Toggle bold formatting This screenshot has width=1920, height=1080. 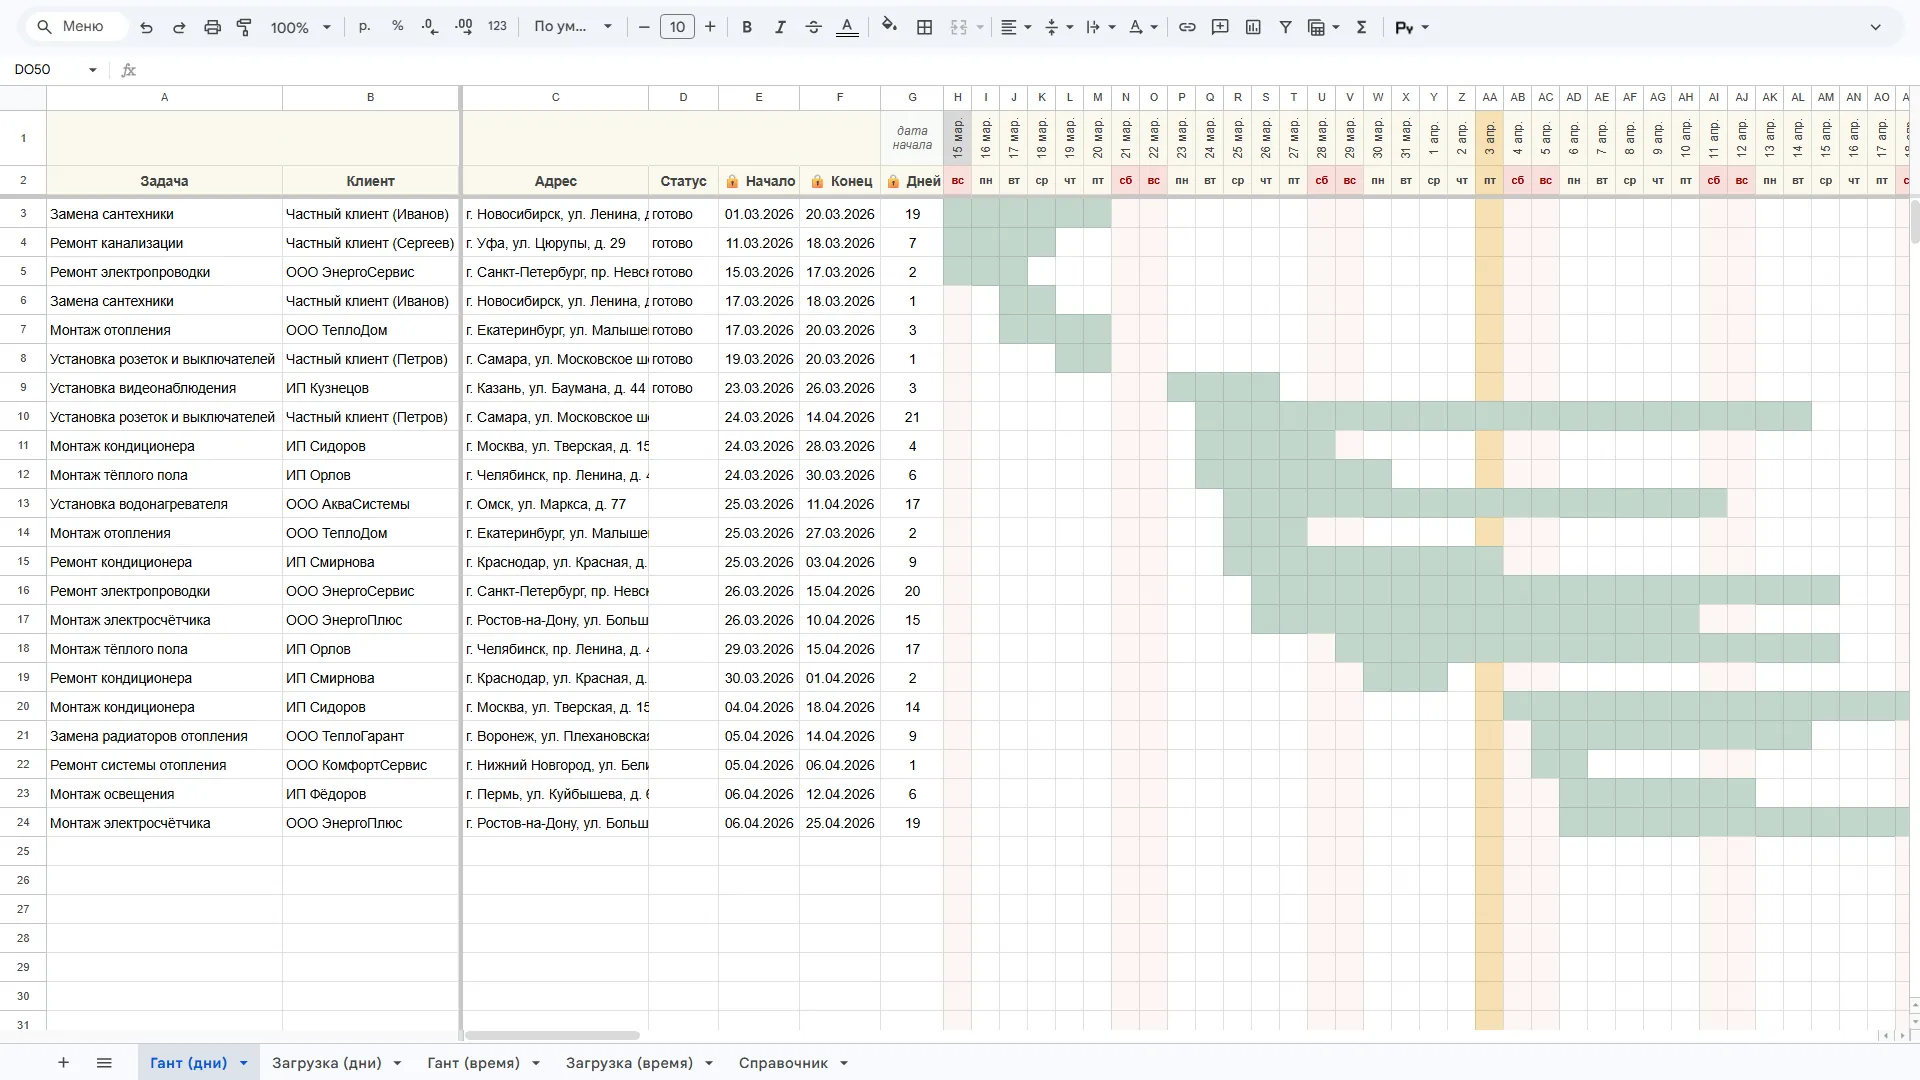[x=747, y=27]
